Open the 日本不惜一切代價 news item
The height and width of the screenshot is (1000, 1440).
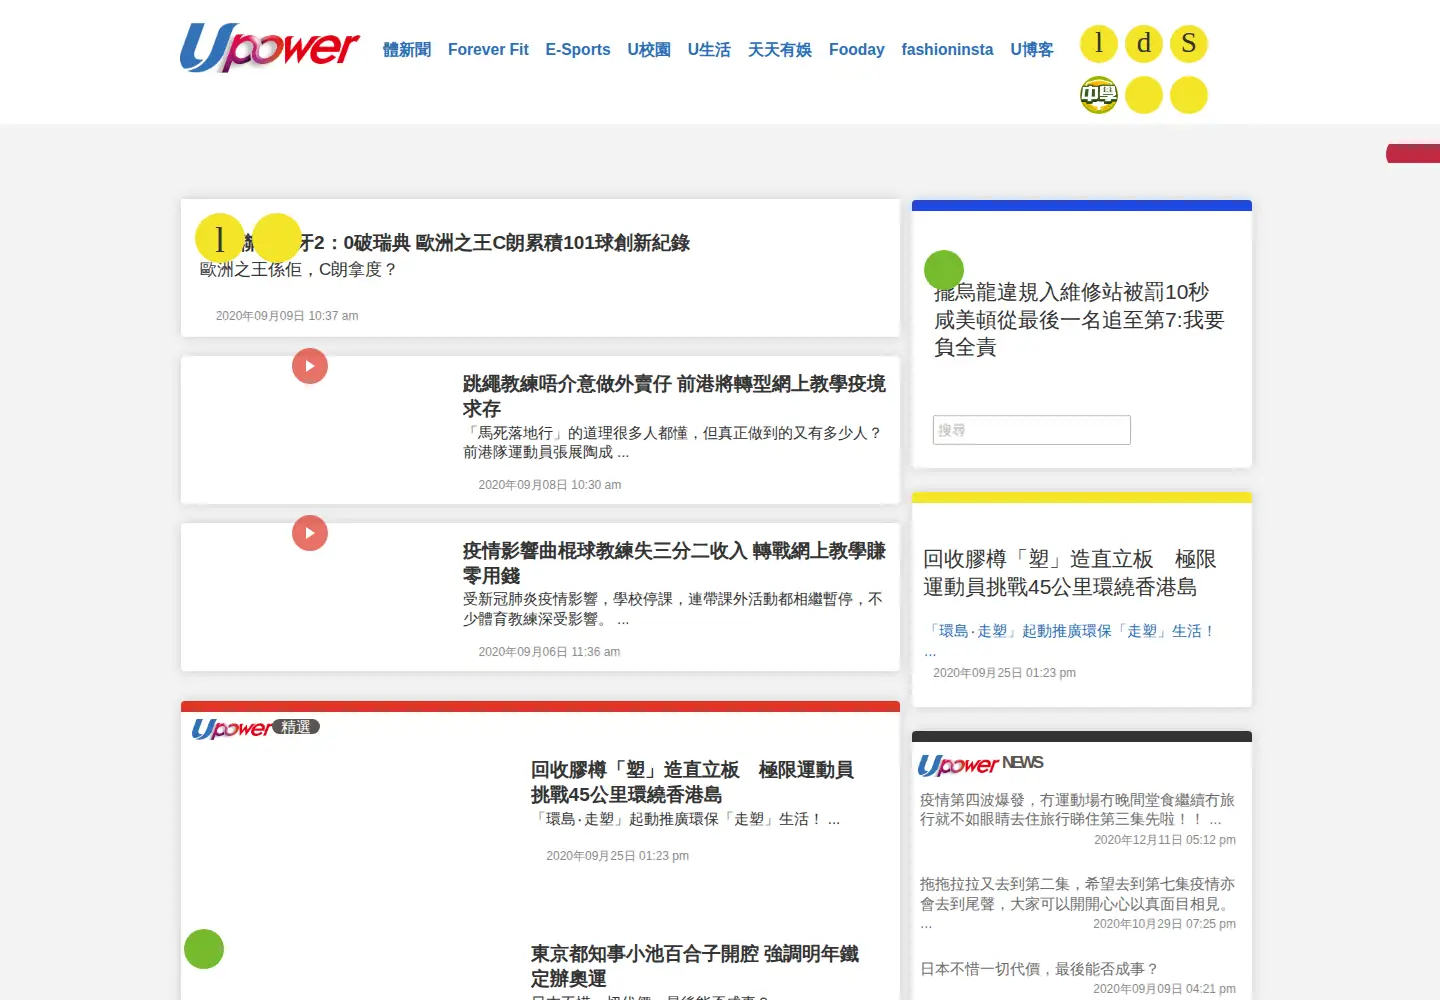click(1039, 969)
